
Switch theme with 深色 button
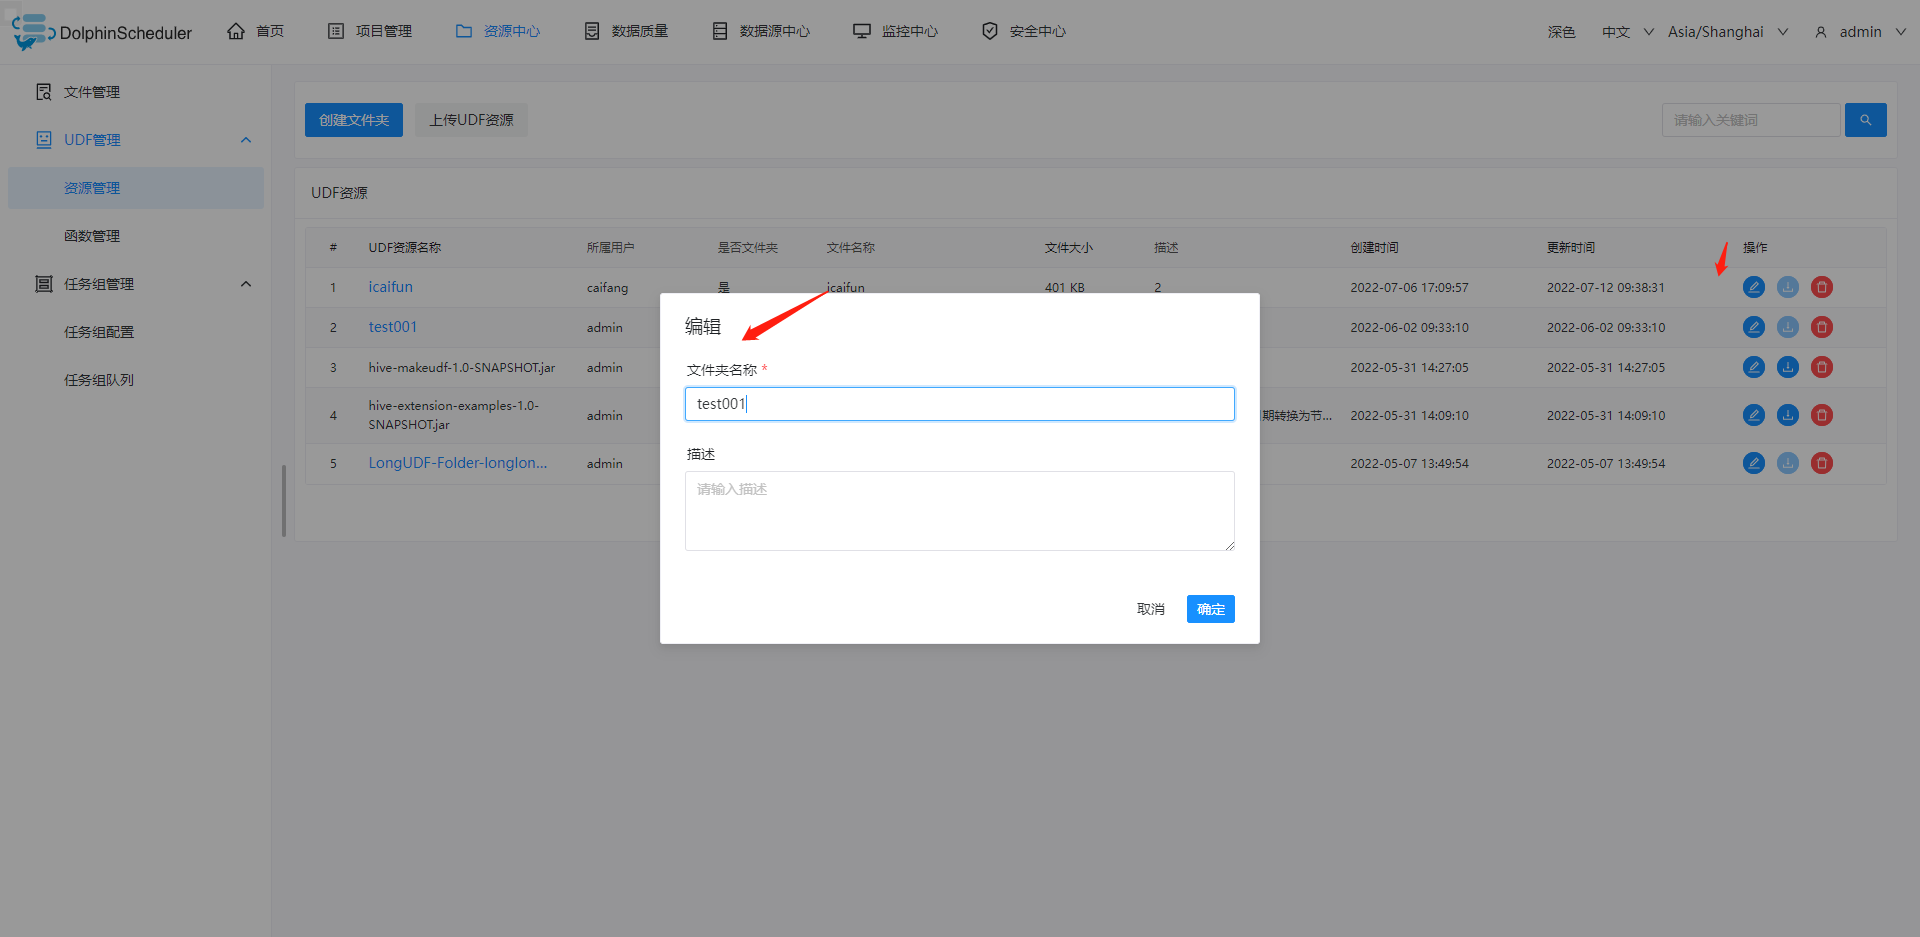point(1561,32)
